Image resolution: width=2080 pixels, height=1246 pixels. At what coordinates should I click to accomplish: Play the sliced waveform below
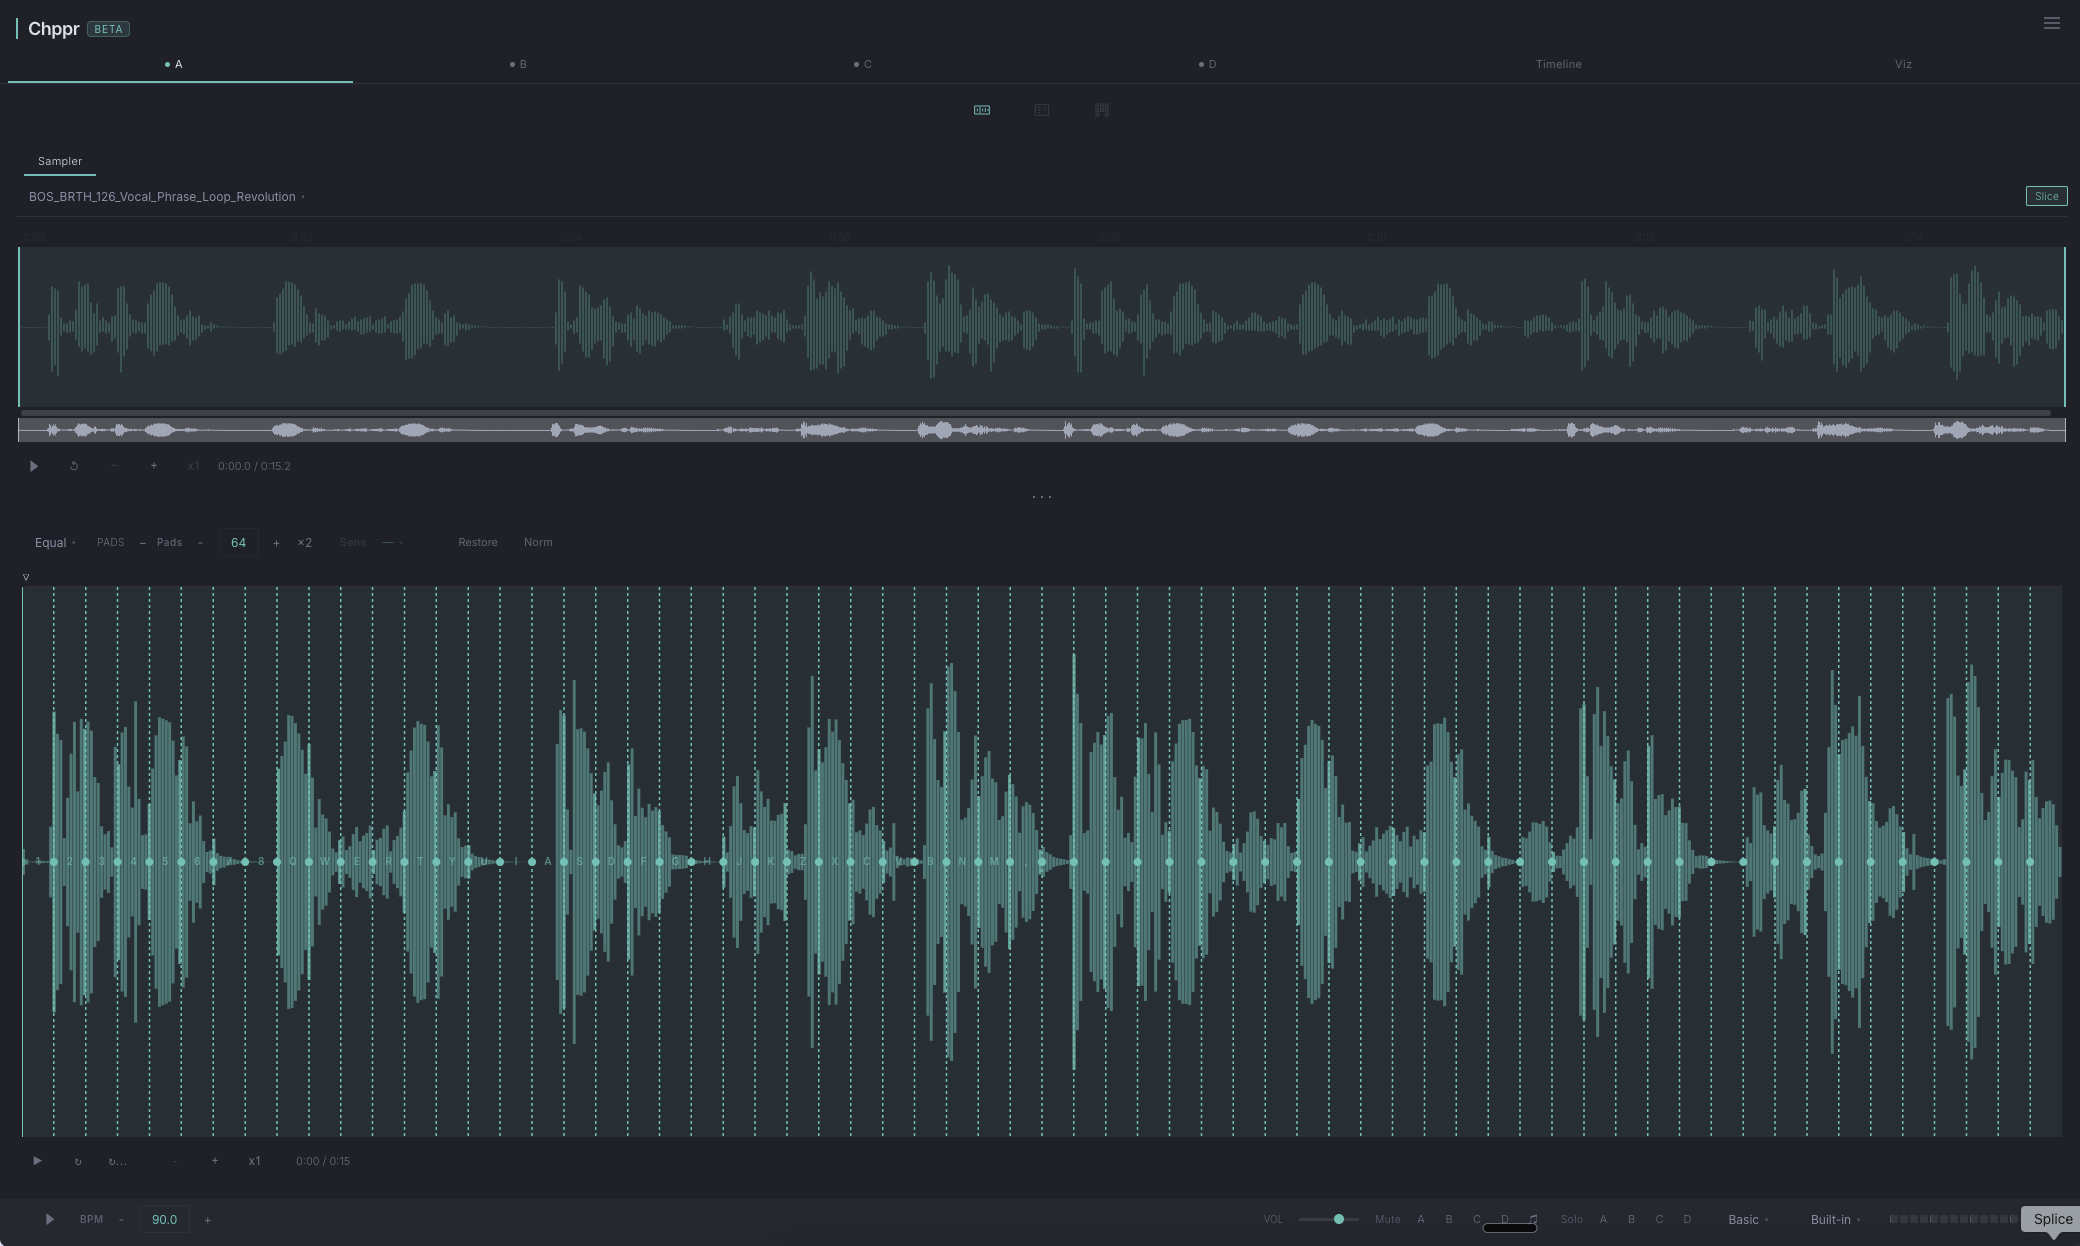(37, 1161)
